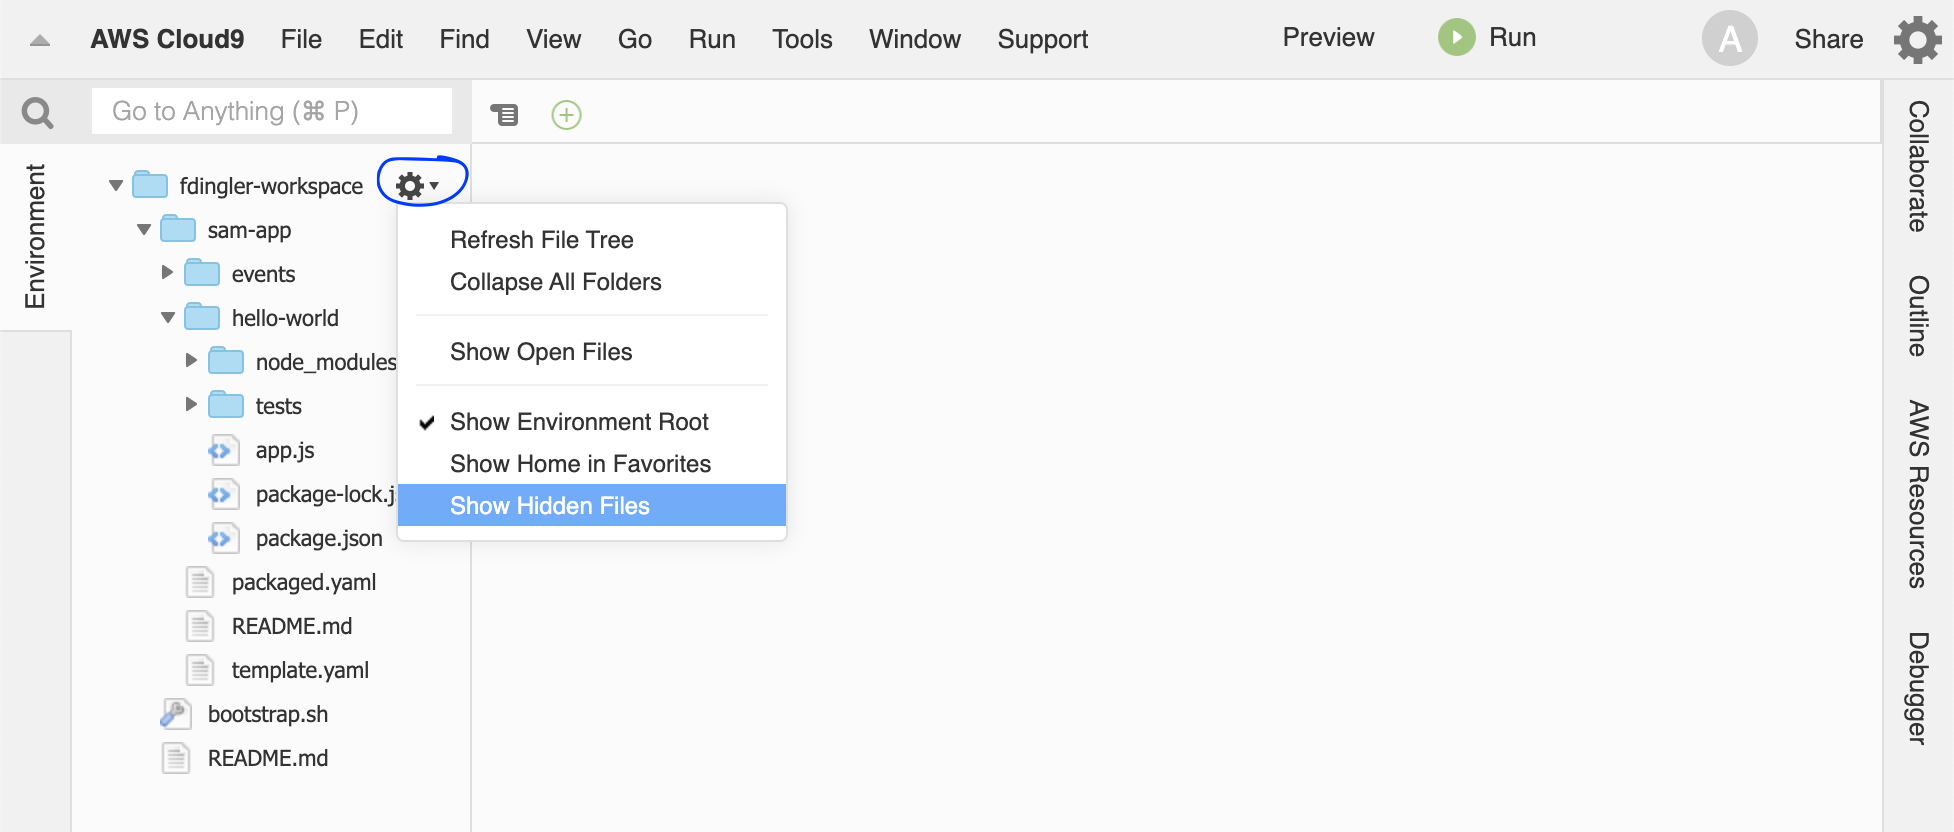
Task: Open the File menu
Action: [301, 39]
